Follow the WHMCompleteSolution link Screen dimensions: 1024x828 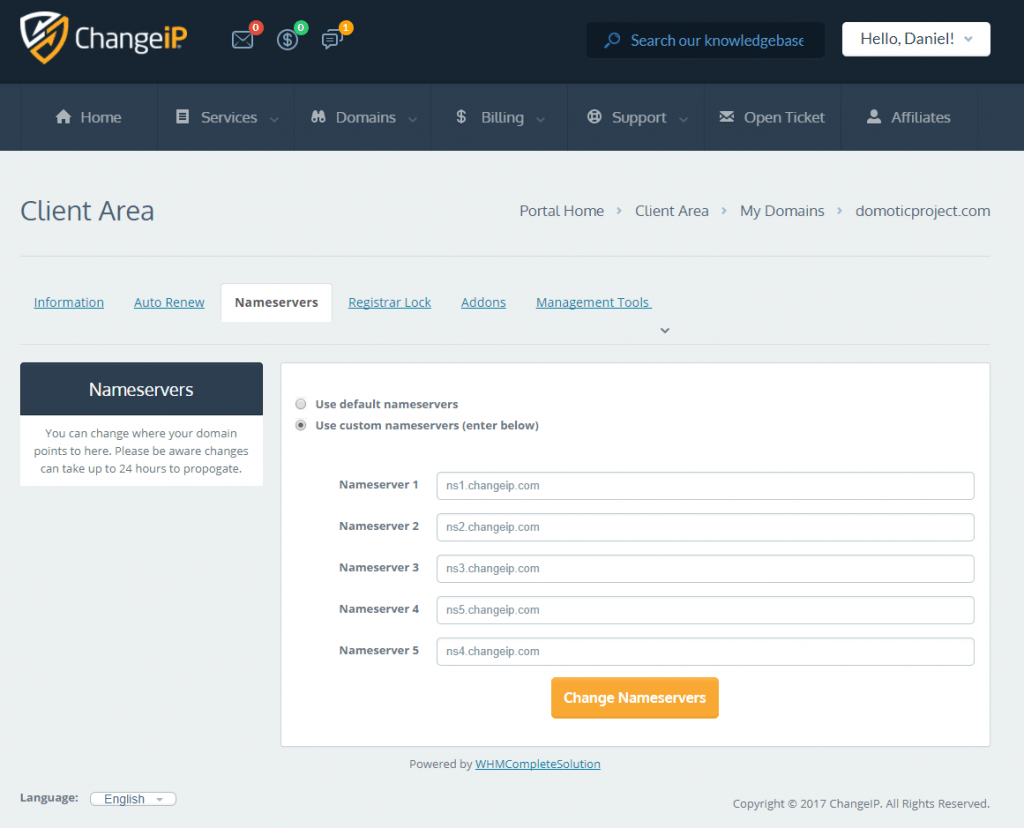click(537, 764)
